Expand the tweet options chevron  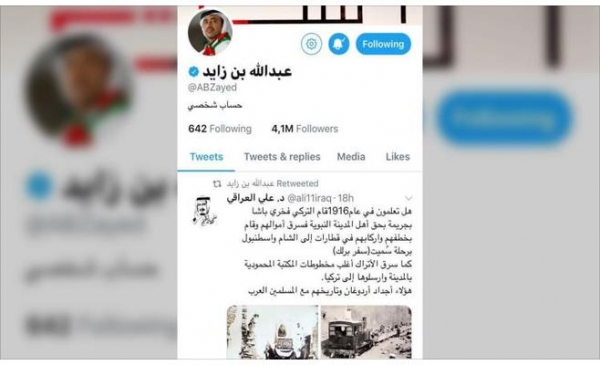[409, 198]
